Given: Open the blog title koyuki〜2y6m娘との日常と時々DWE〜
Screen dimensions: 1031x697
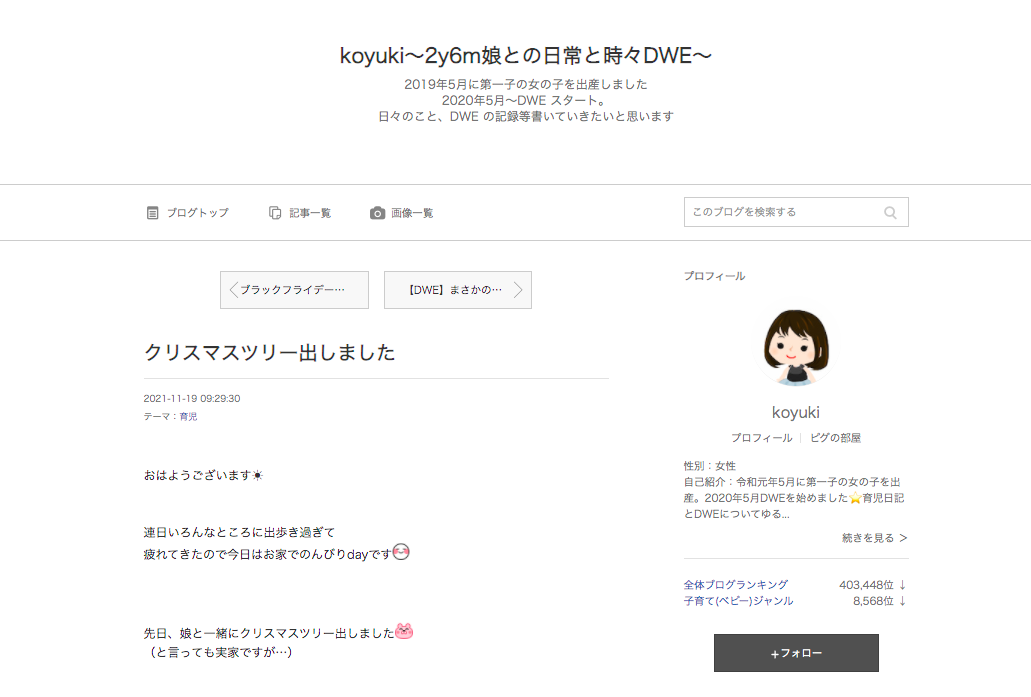Looking at the screenshot, I should [x=525, y=56].
